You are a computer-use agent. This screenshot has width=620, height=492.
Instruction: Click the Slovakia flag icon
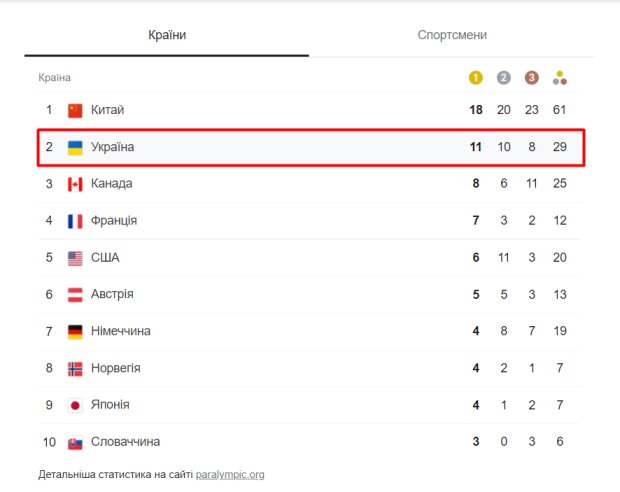[x=75, y=442]
